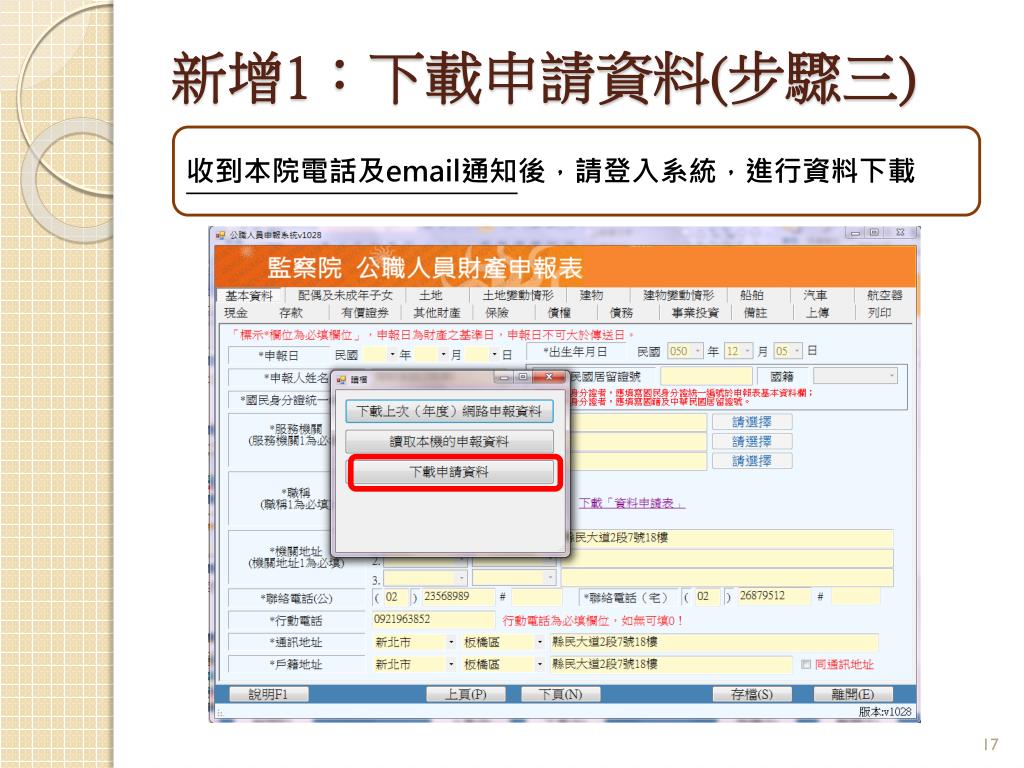The image size is (1024, 768).
Task: Click the 聯絡電話（宅） area code field
Action: [705, 597]
